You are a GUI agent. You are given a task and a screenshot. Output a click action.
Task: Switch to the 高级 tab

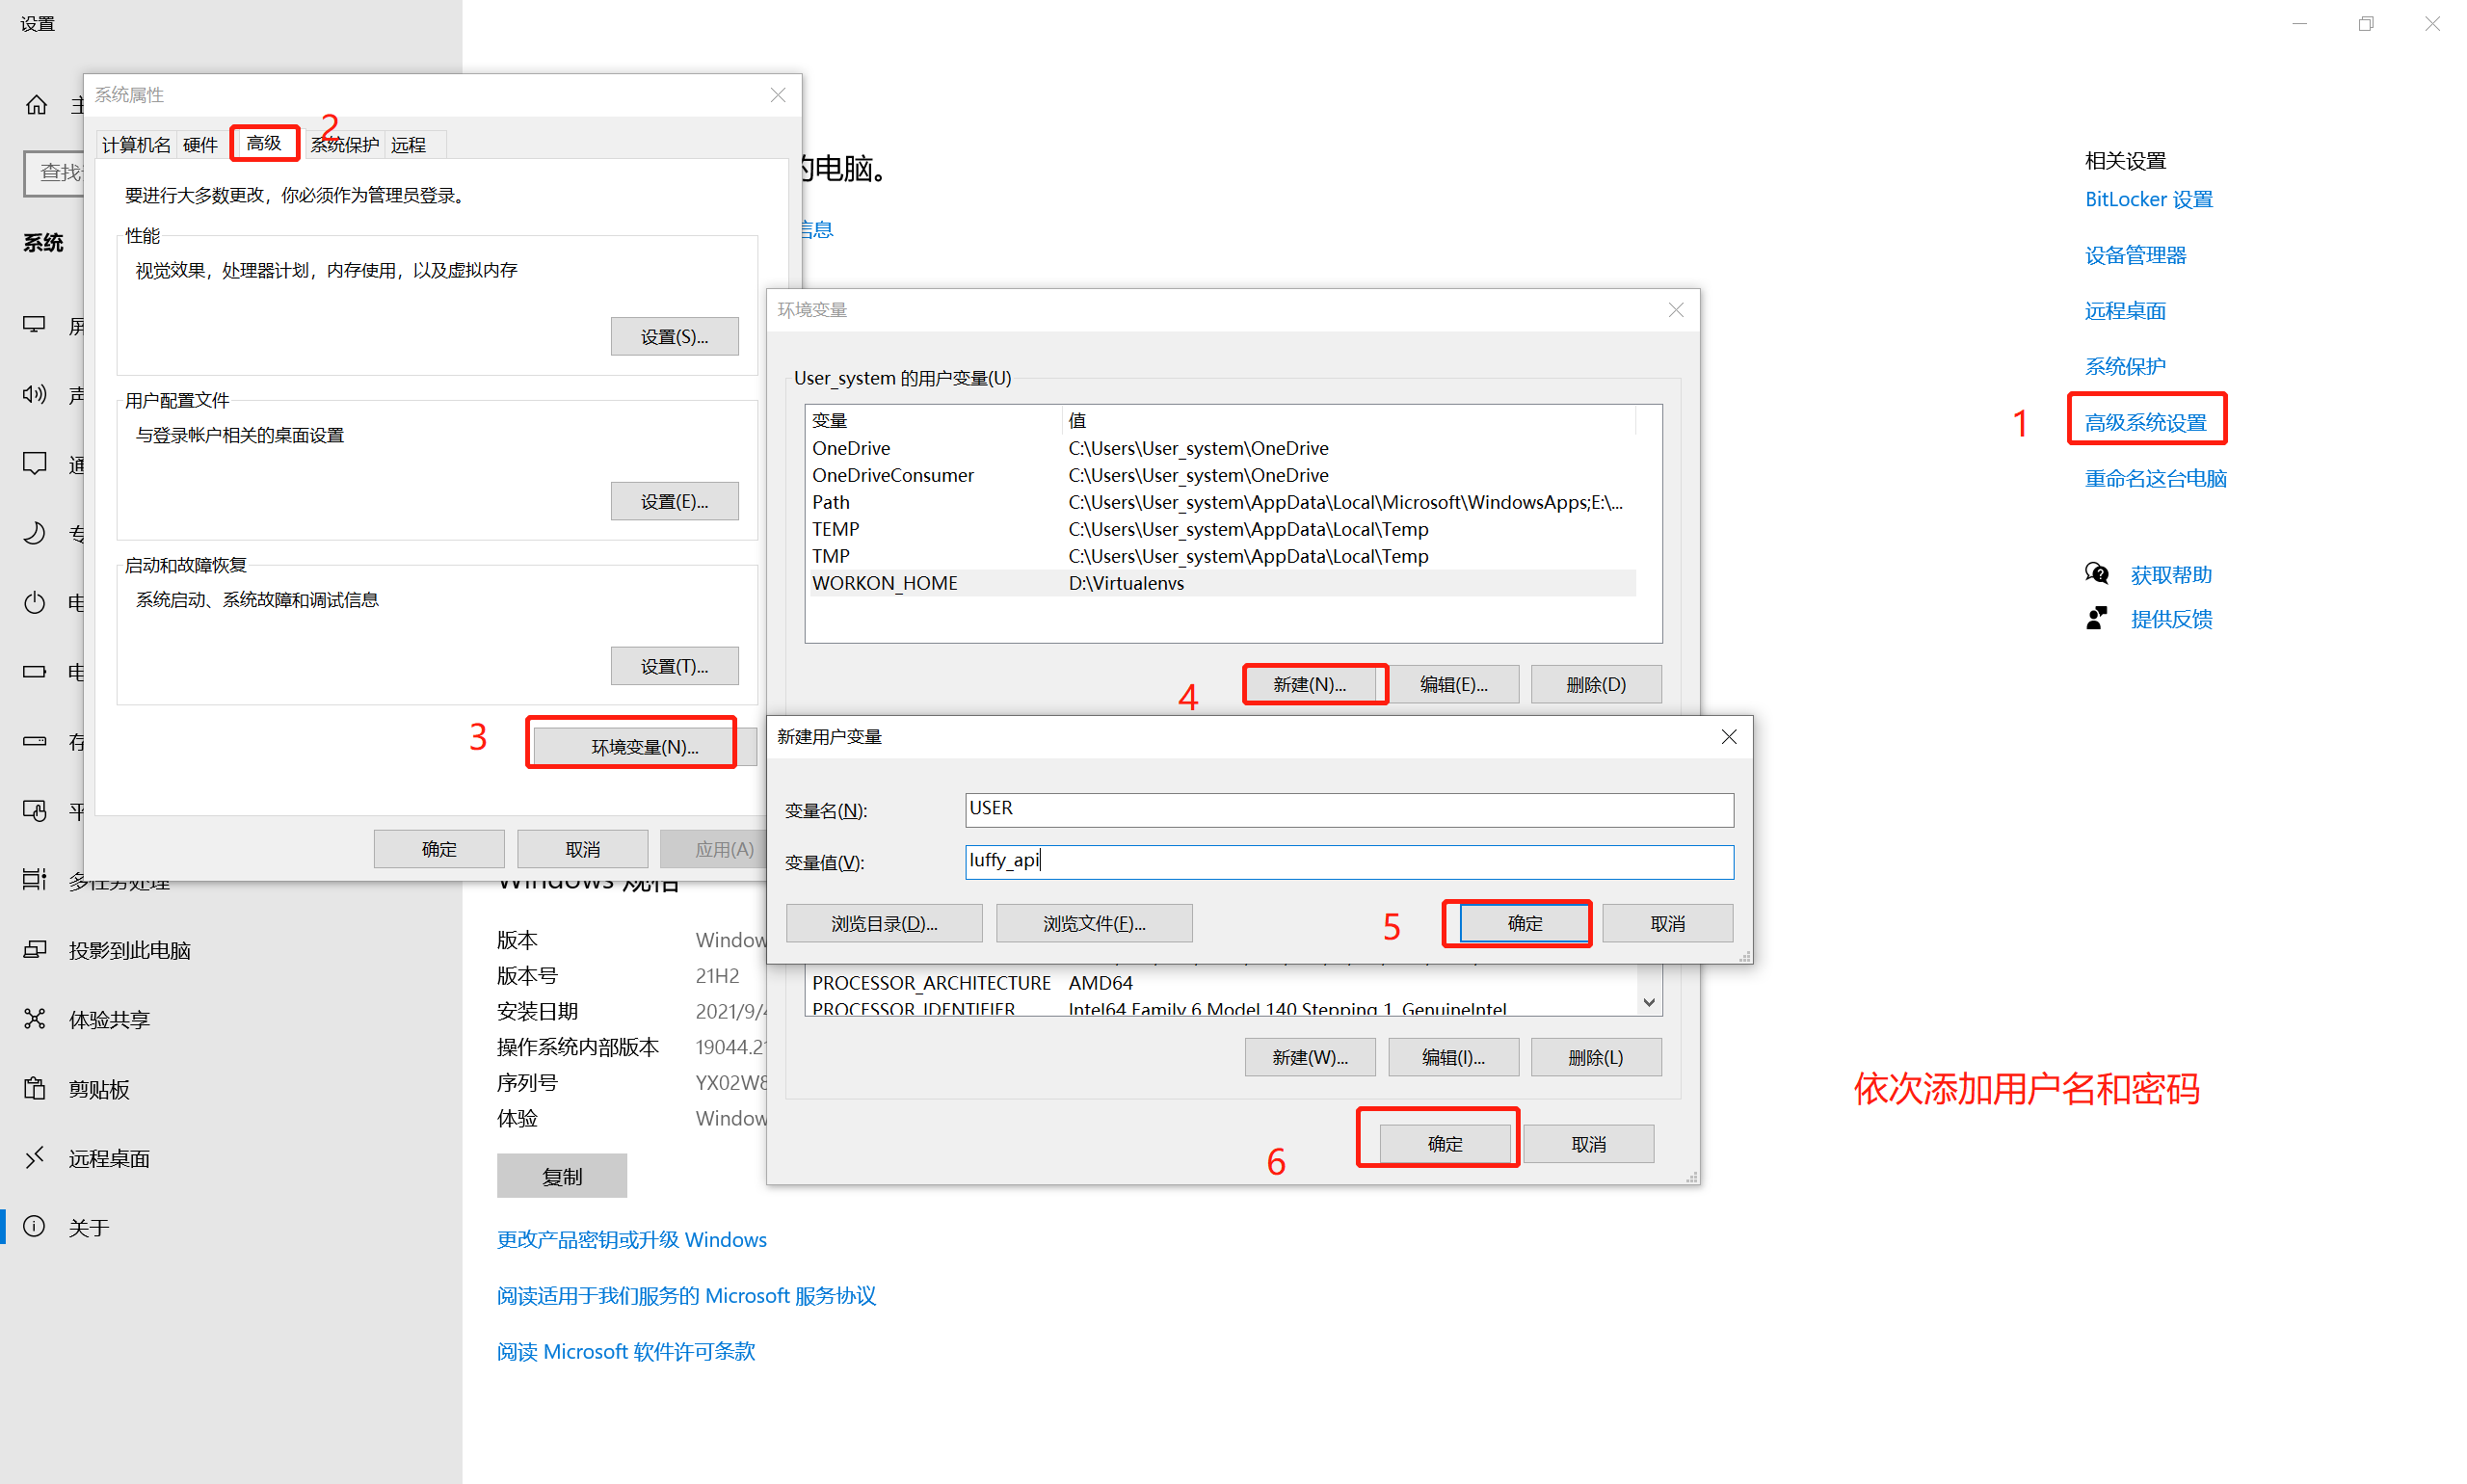pos(264,143)
